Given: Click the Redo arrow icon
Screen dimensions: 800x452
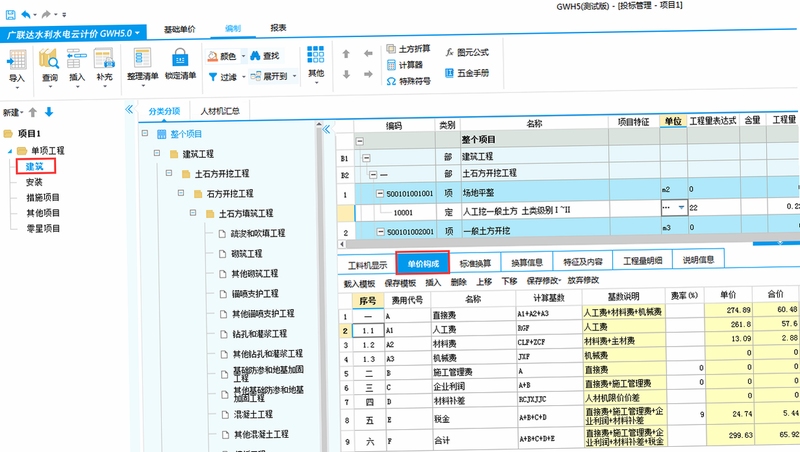Looking at the screenshot, I should point(46,15).
